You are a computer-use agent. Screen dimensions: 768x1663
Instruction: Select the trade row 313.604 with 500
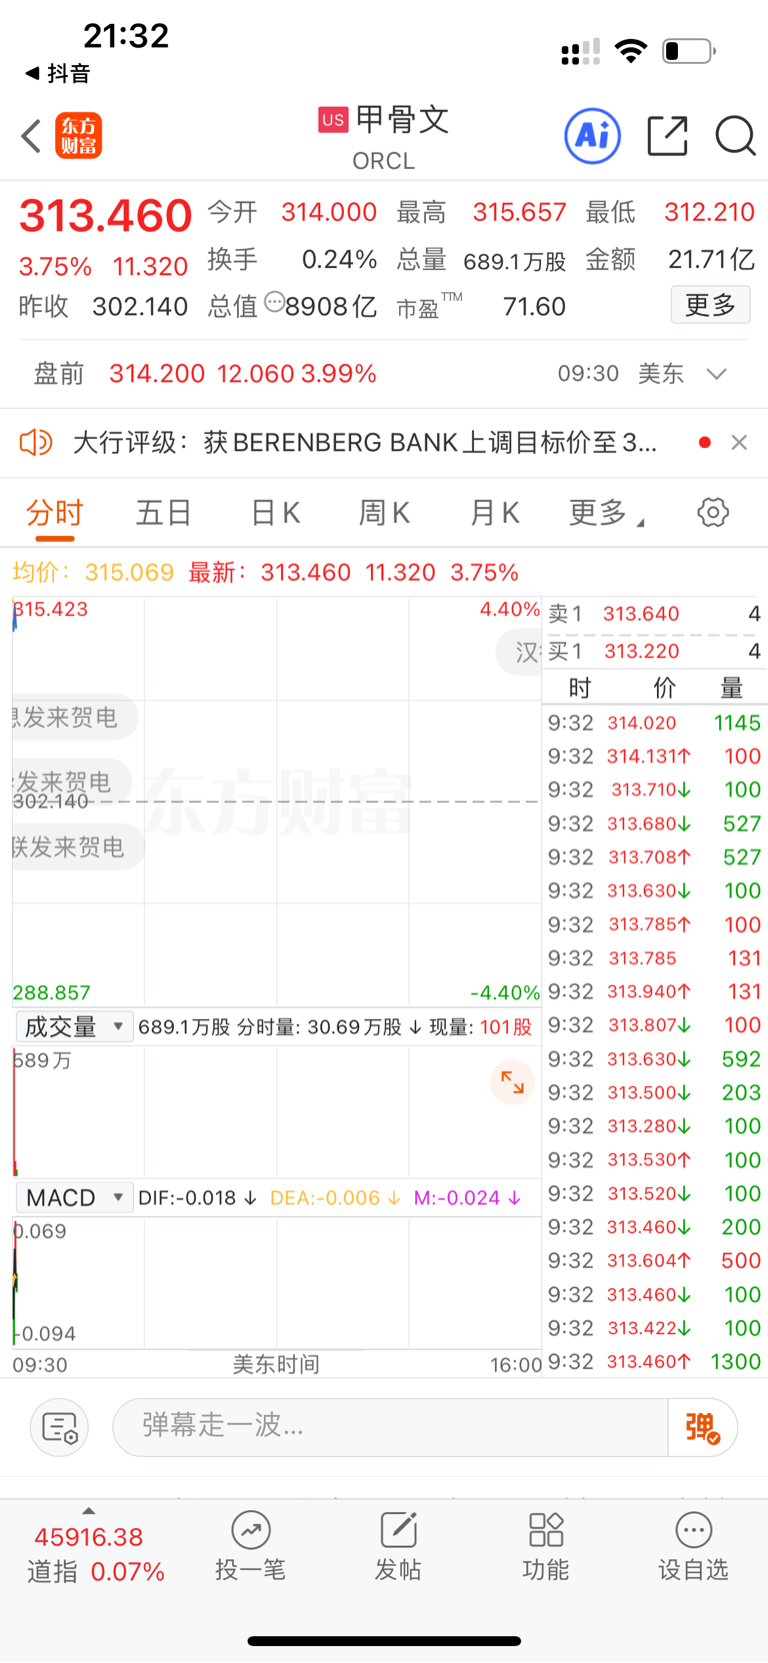coord(655,1261)
